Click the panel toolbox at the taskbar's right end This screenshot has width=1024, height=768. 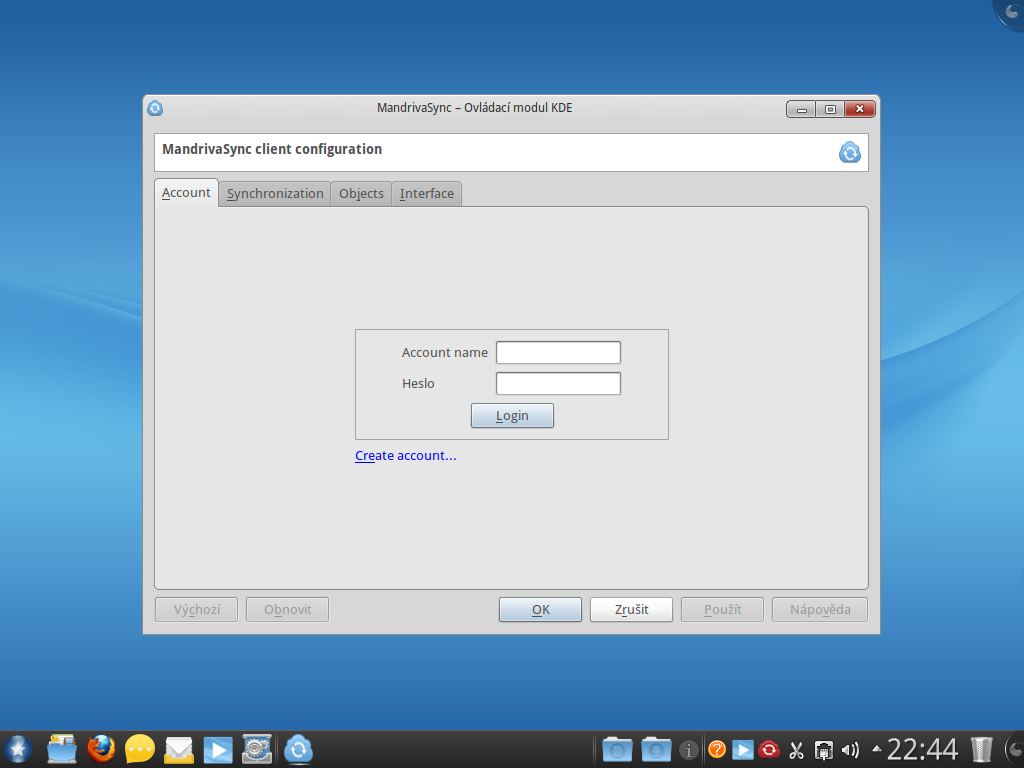(x=1015, y=750)
